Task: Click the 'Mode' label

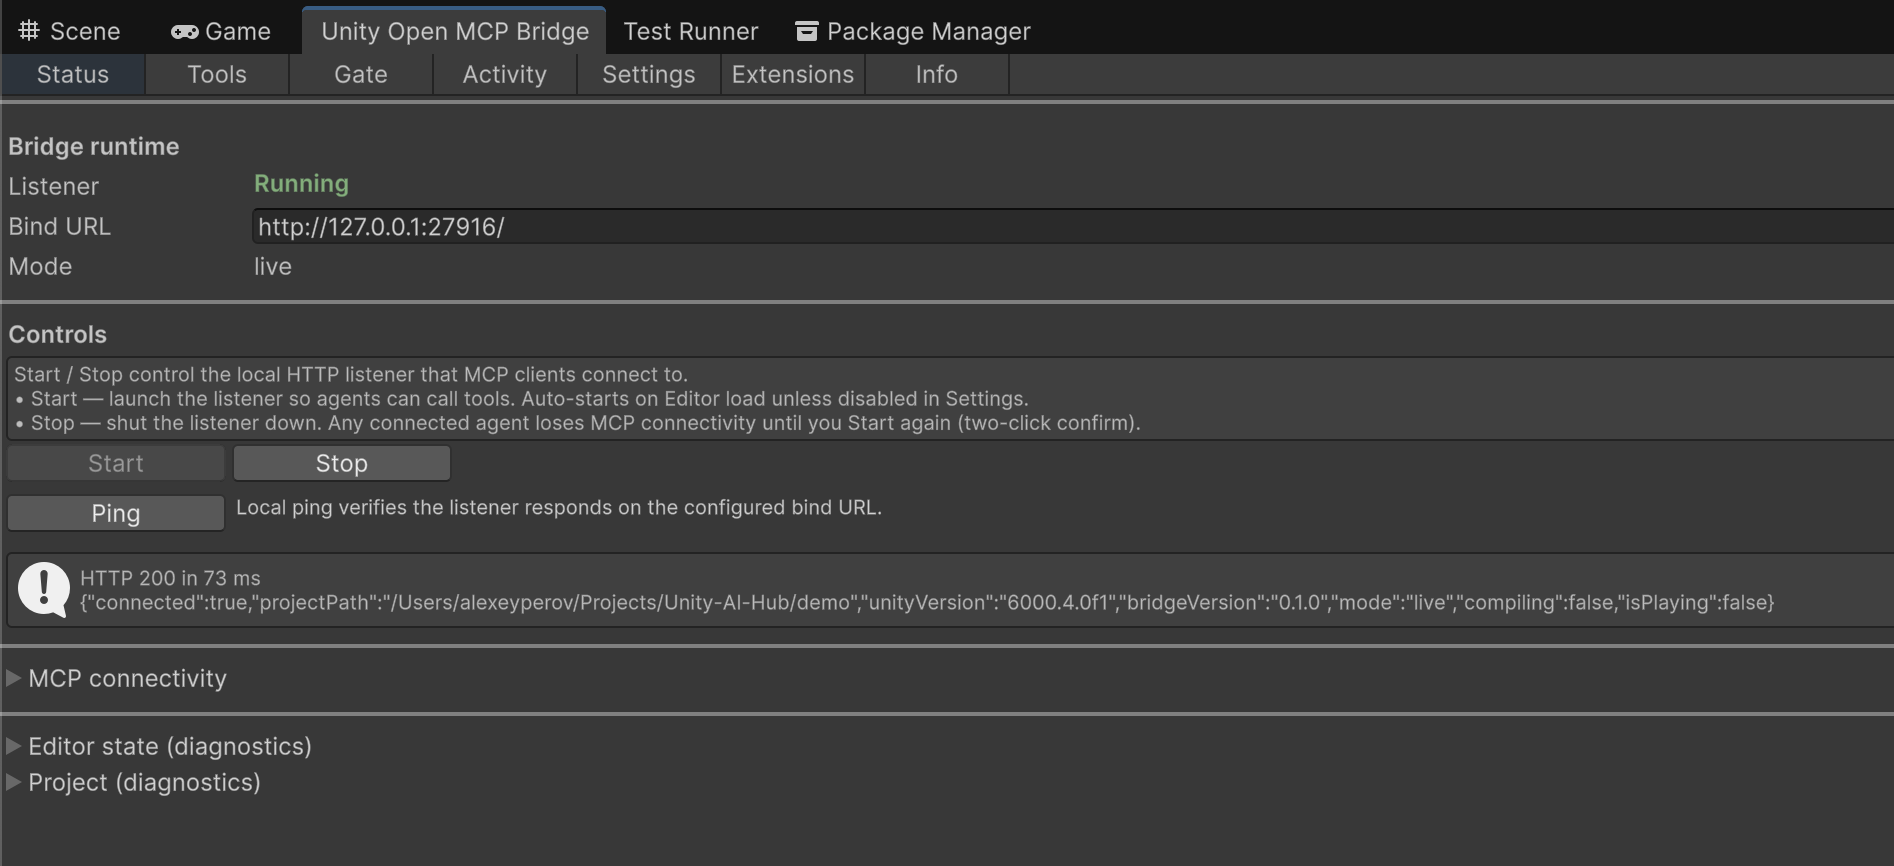Action: tap(40, 267)
